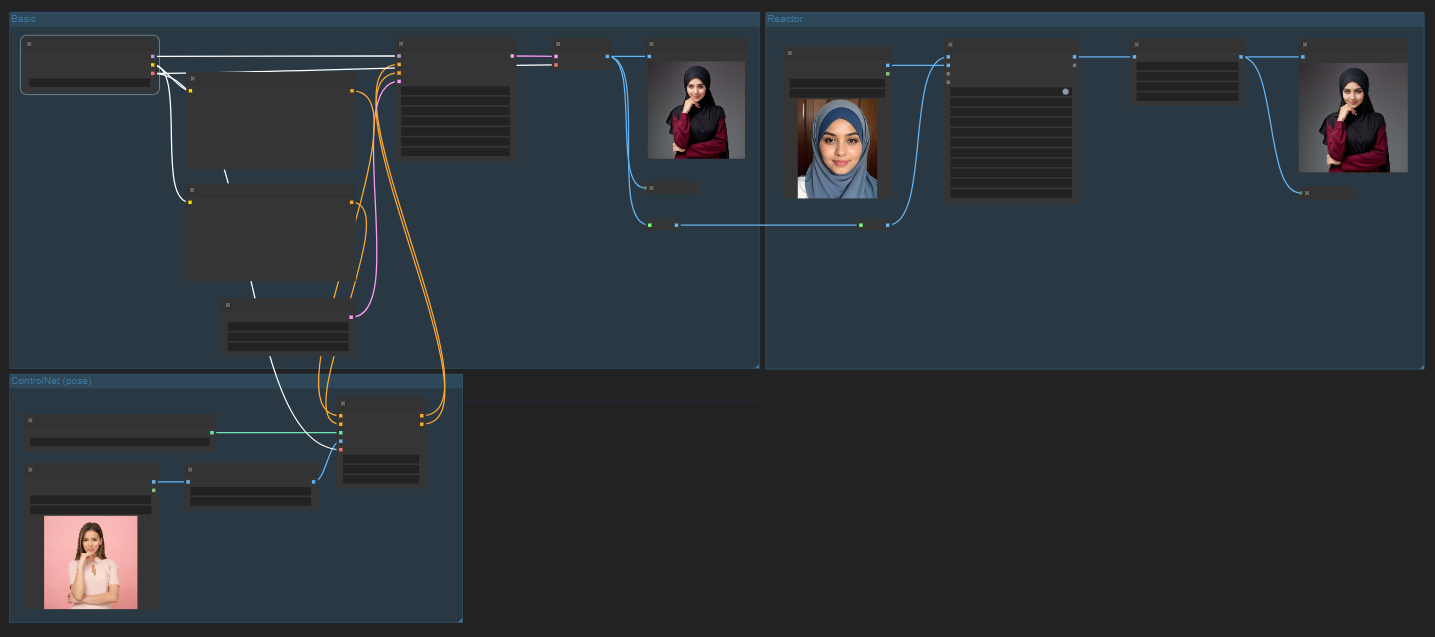The height and width of the screenshot is (637, 1435).
Task: Click the collapse dot on the ReActor face swap node
Action: tap(950, 44)
